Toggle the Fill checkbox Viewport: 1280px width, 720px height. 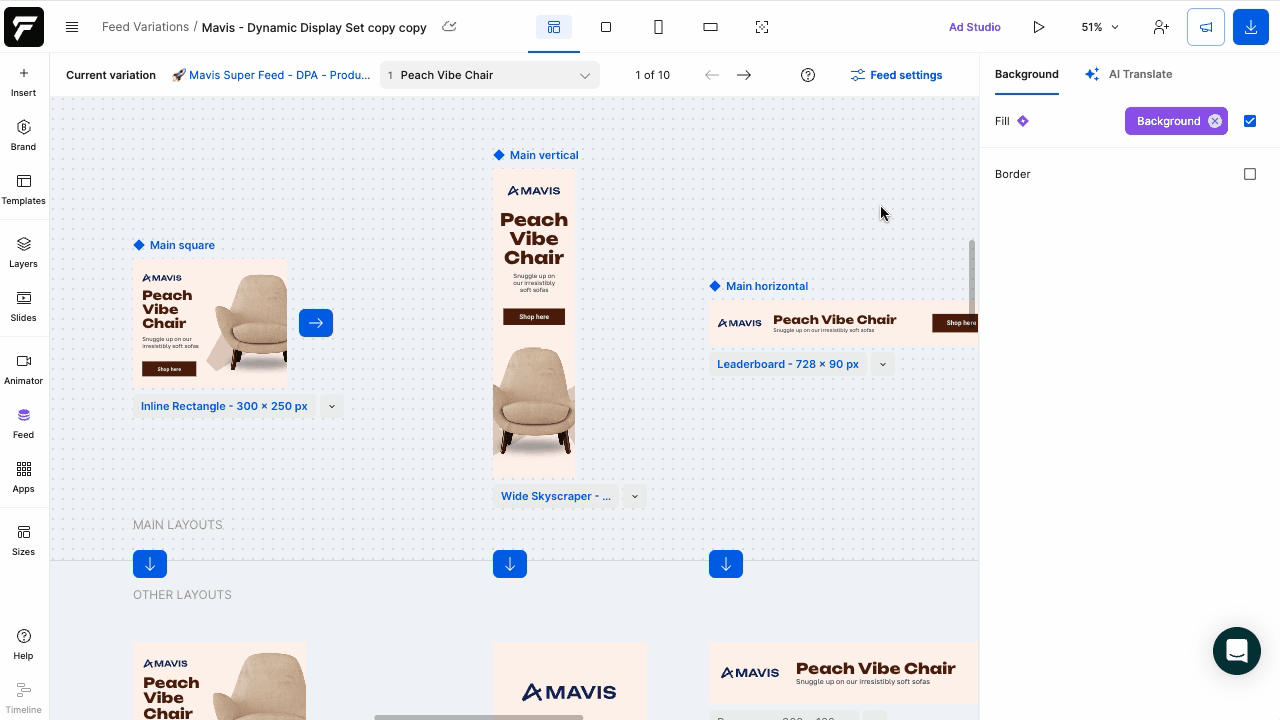click(x=1250, y=121)
